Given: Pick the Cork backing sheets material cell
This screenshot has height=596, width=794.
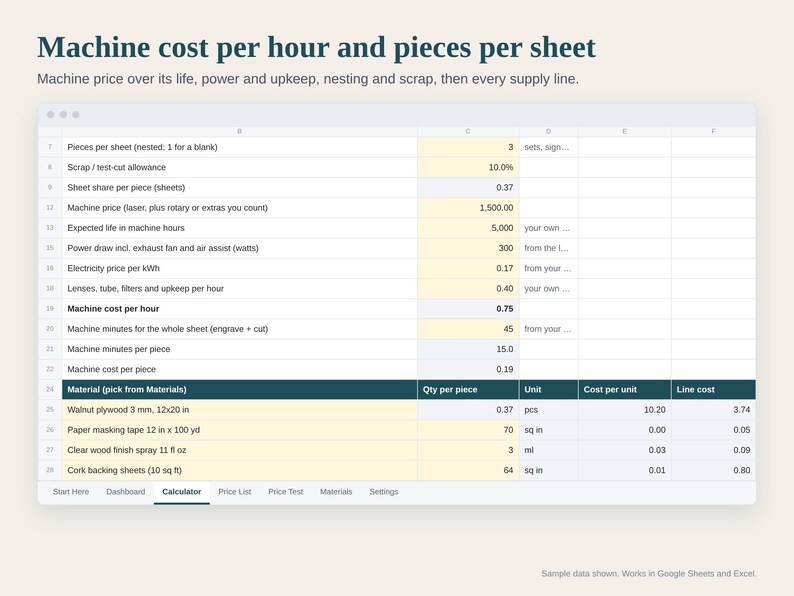Looking at the screenshot, I should tap(240, 470).
